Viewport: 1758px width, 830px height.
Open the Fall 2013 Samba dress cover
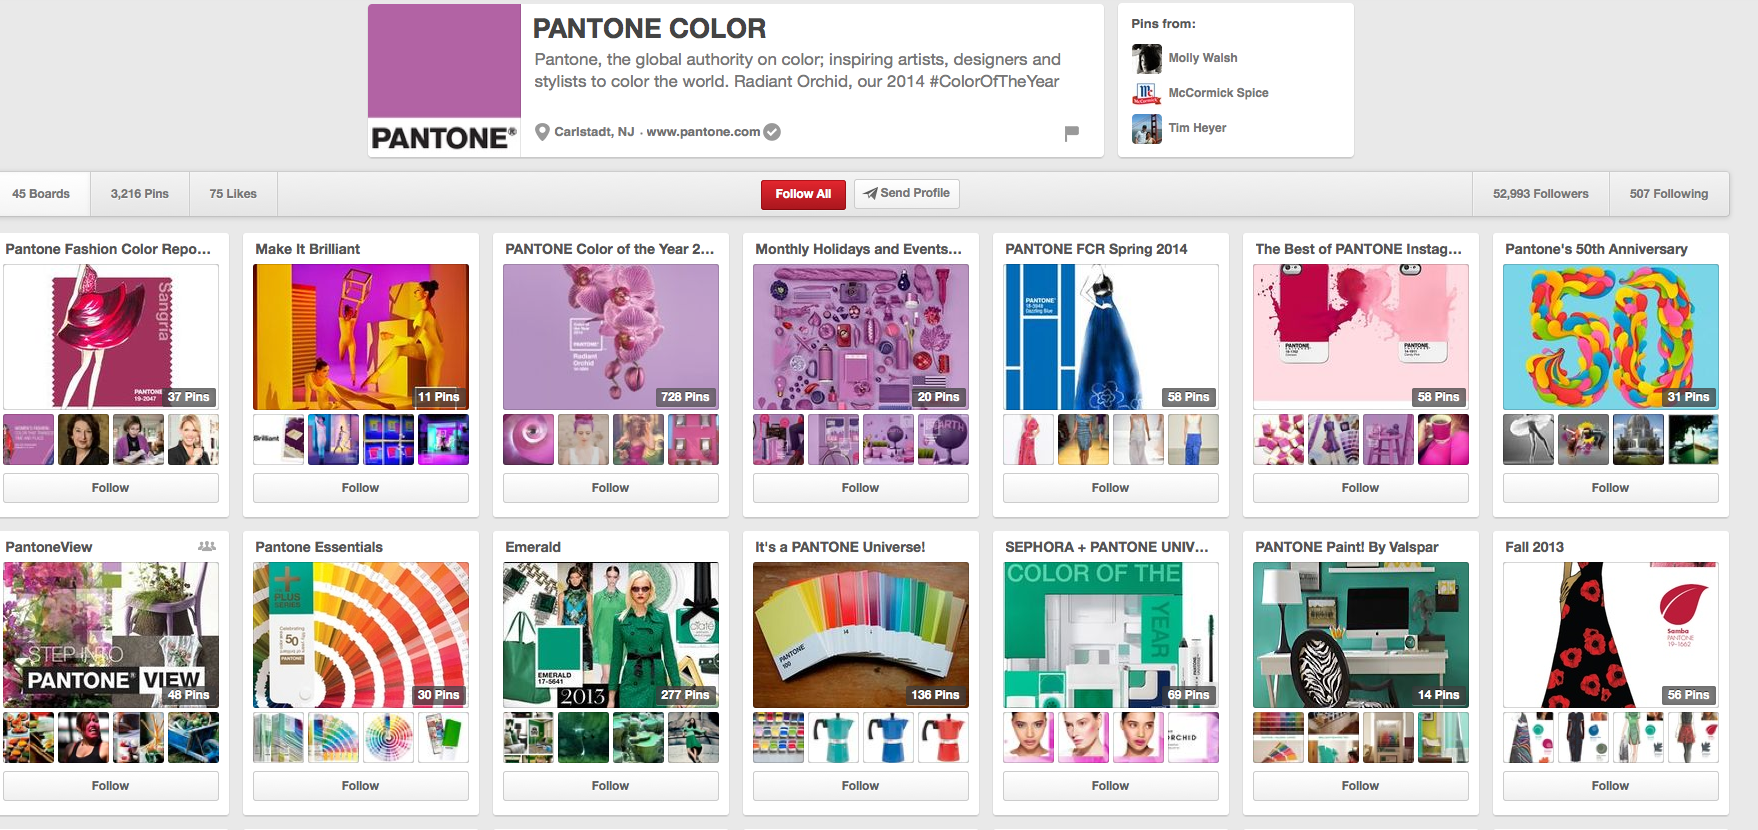coord(1611,635)
